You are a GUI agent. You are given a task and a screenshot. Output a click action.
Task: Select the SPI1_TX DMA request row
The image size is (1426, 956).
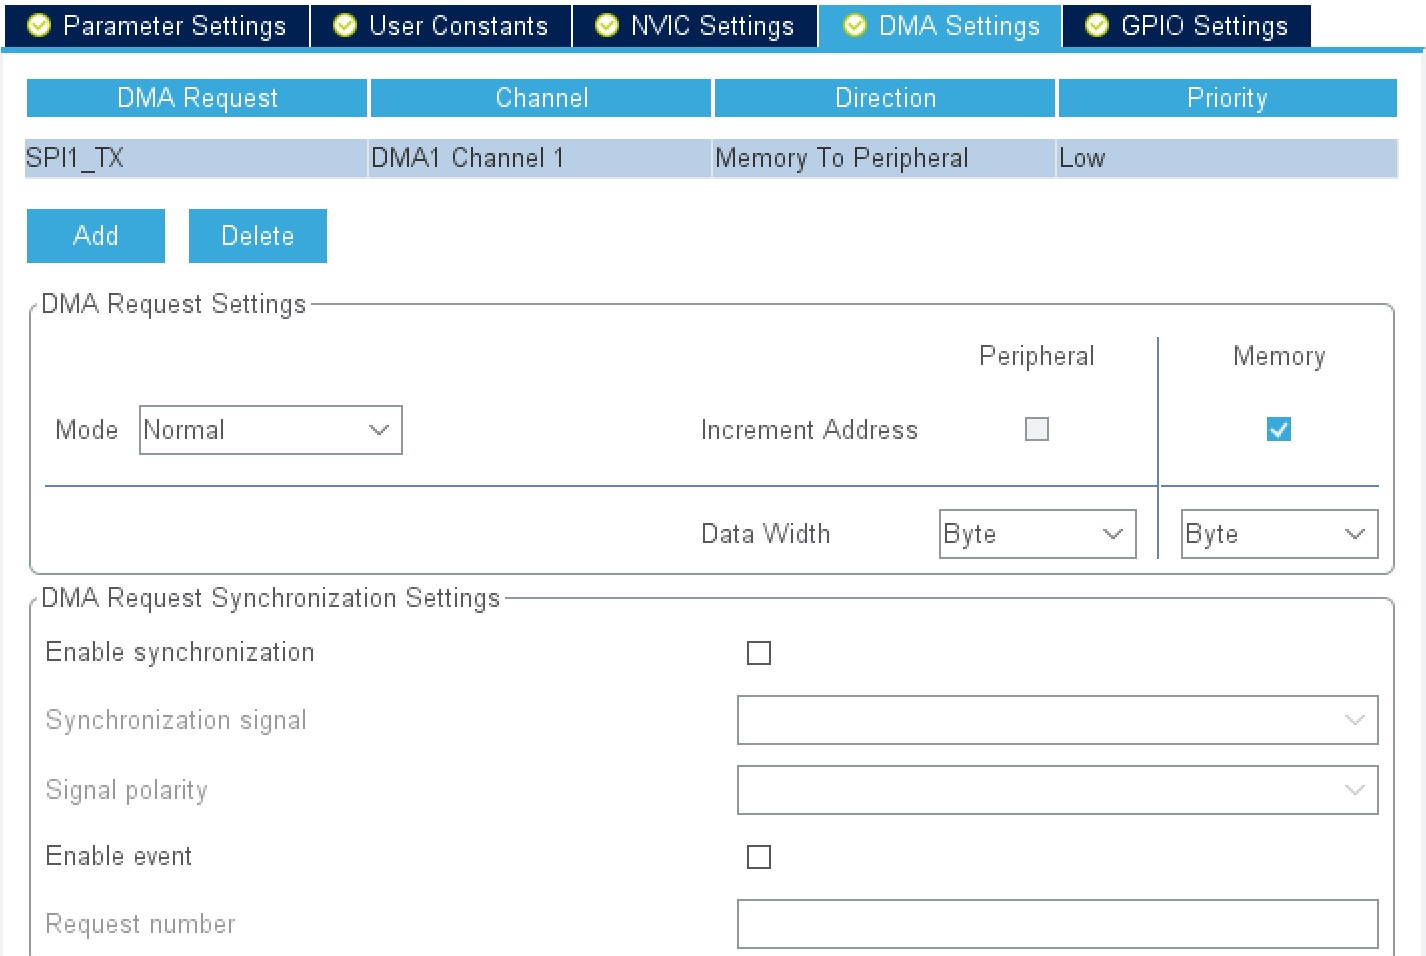[x=711, y=158]
